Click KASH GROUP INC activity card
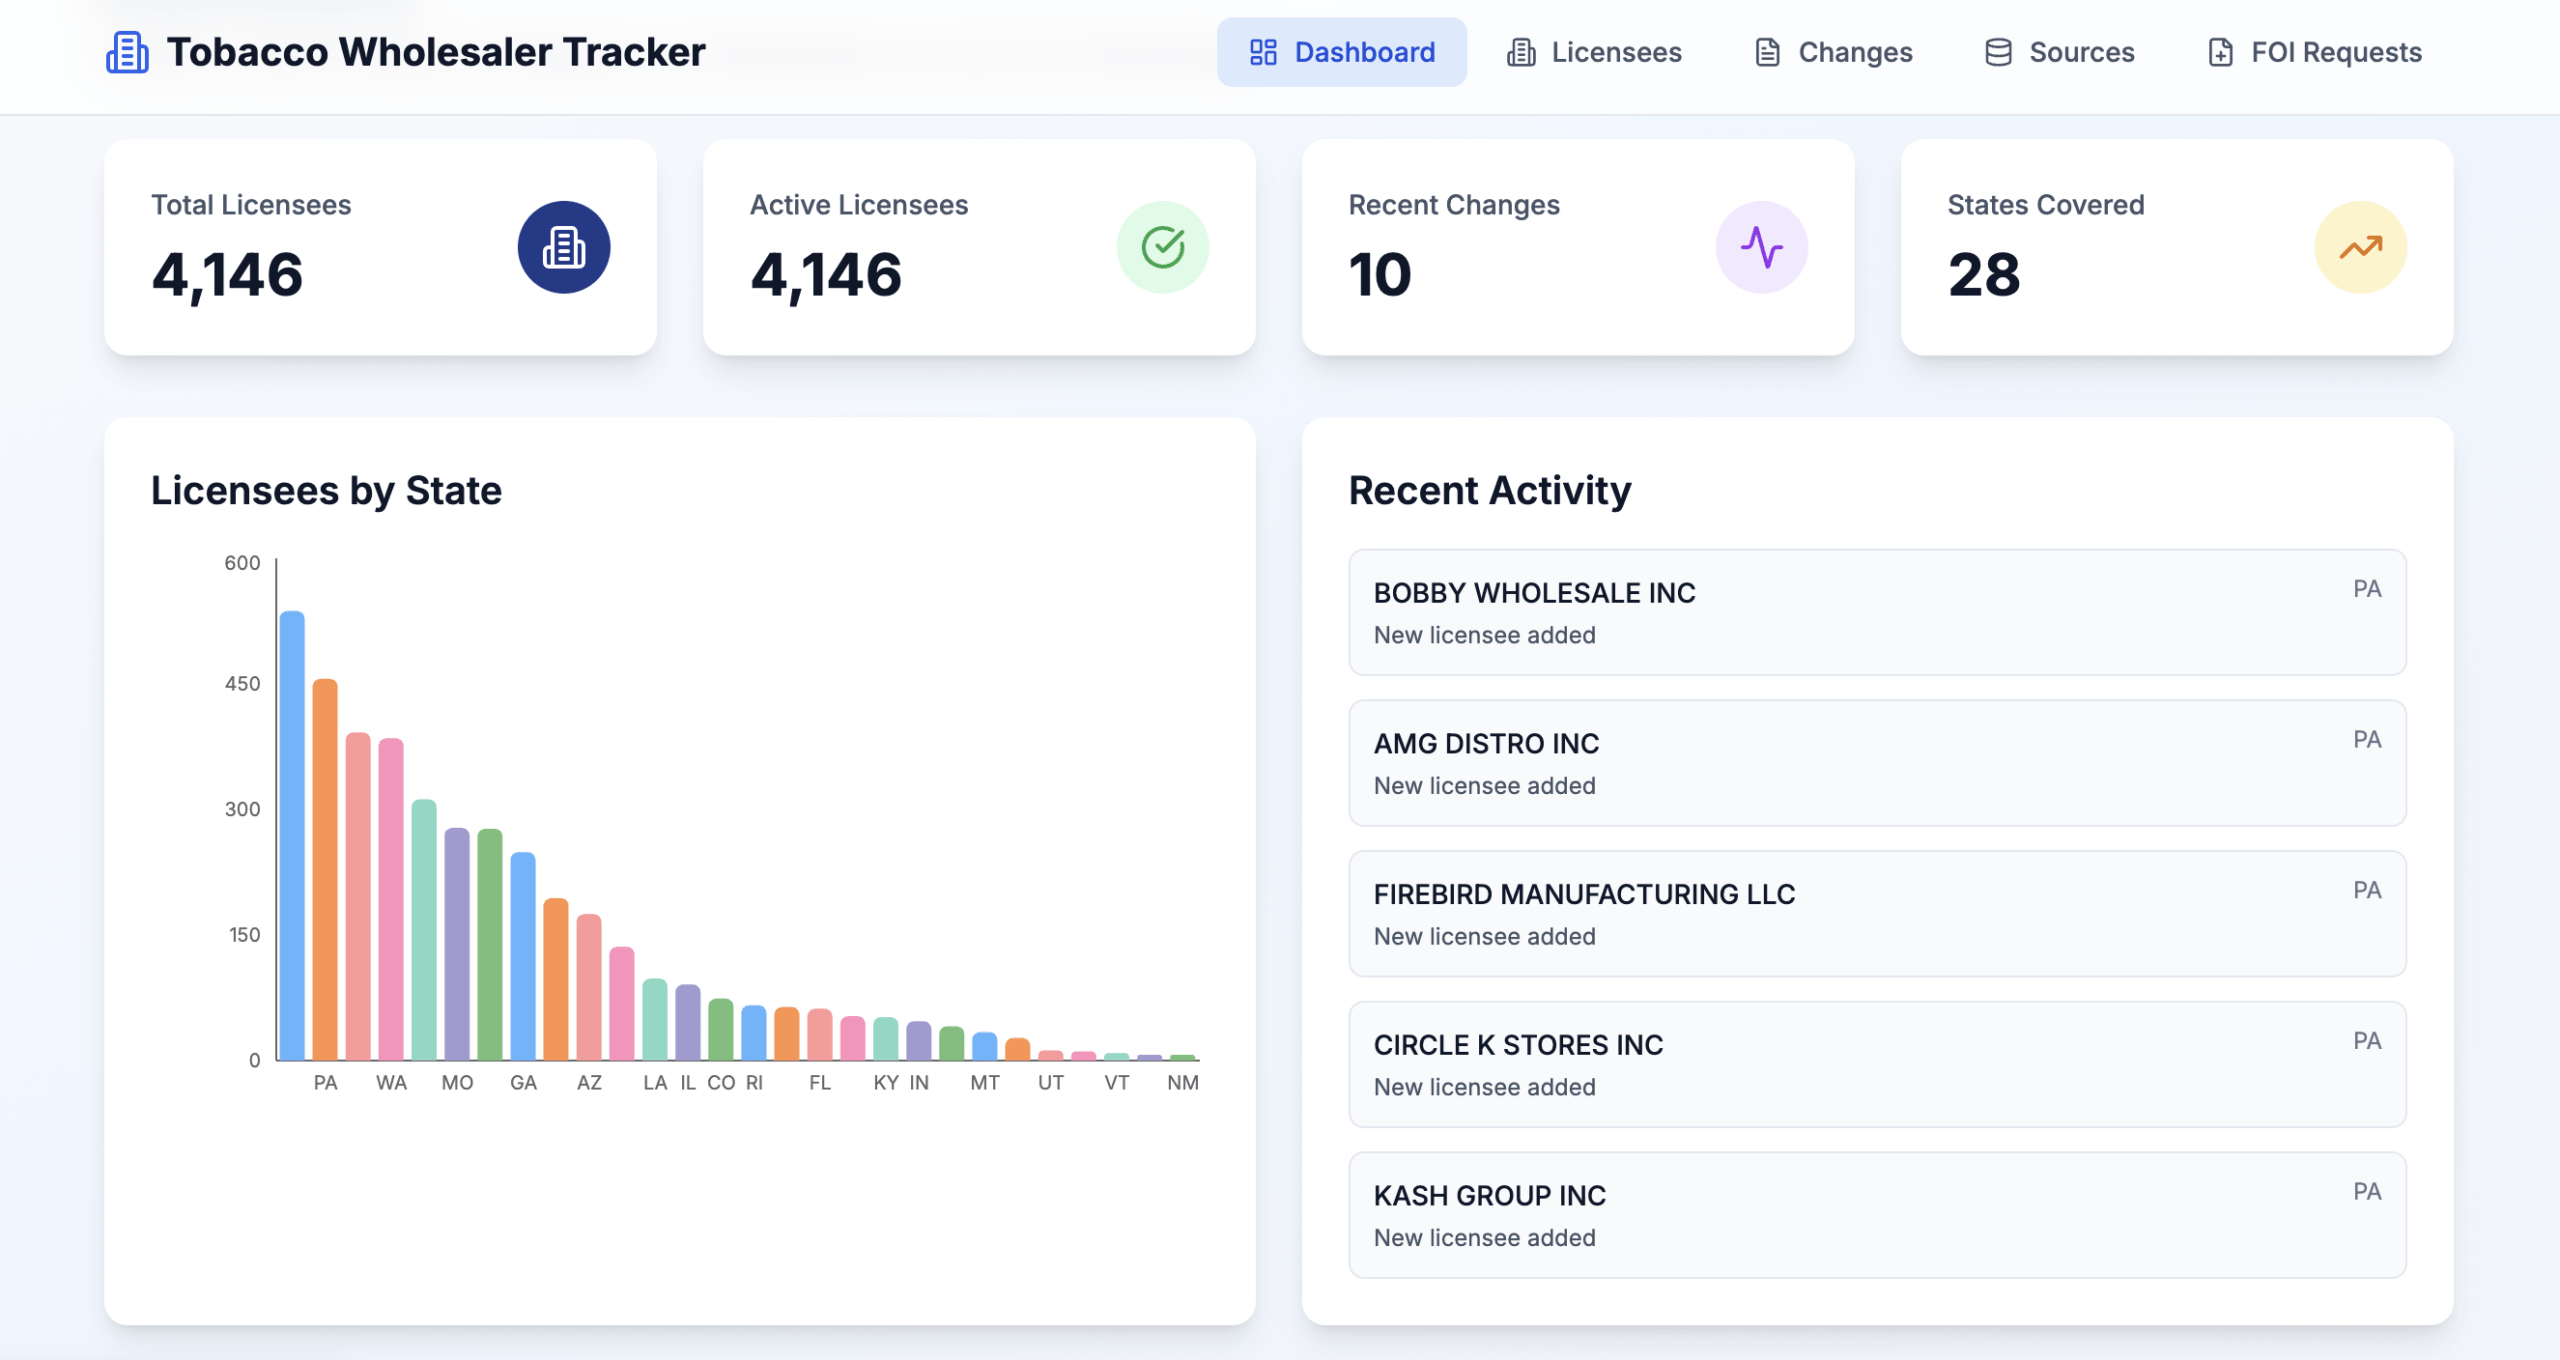 [1877, 1215]
